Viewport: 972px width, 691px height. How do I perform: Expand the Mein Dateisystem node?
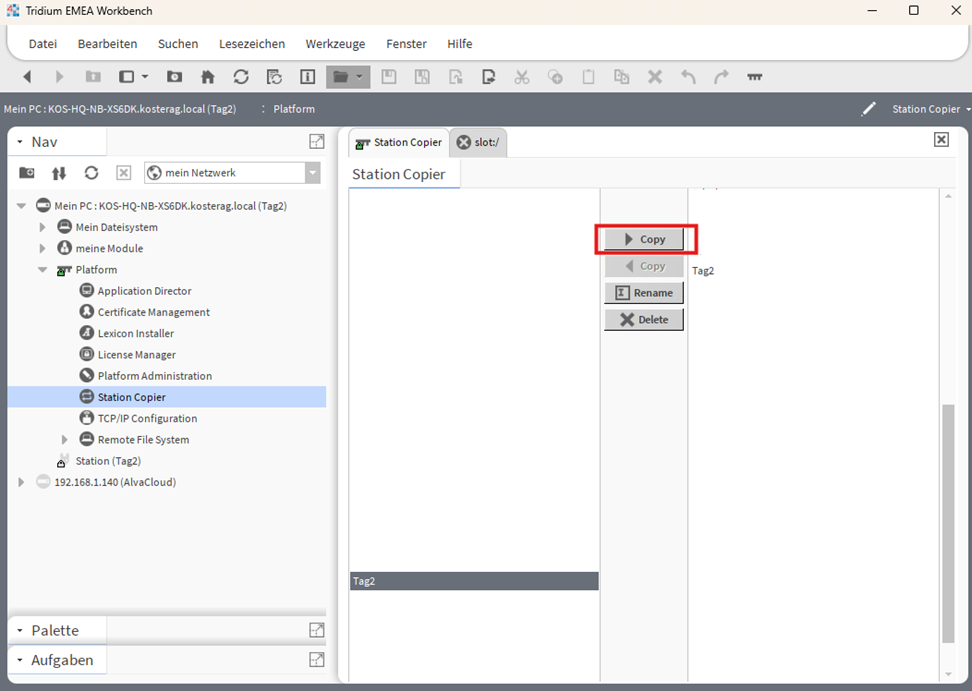[x=42, y=227]
